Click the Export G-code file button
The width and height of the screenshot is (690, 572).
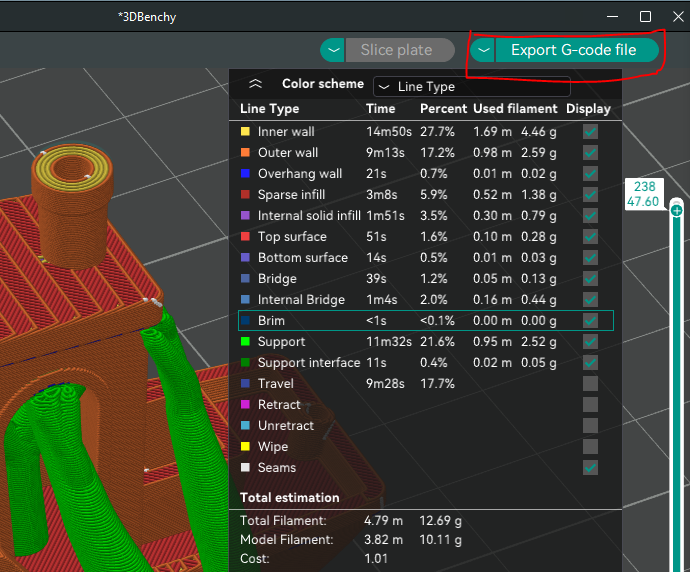pos(576,50)
